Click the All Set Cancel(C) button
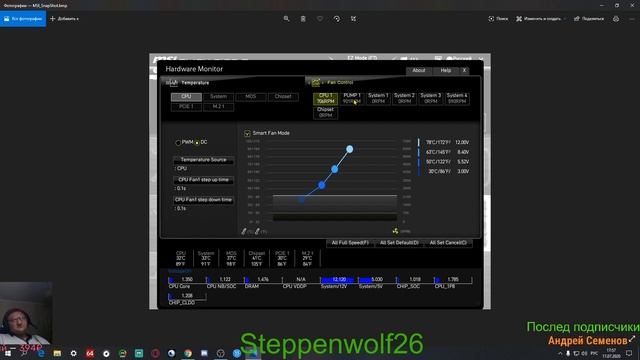Image resolution: width=640 pixels, height=360 pixels. tap(448, 243)
